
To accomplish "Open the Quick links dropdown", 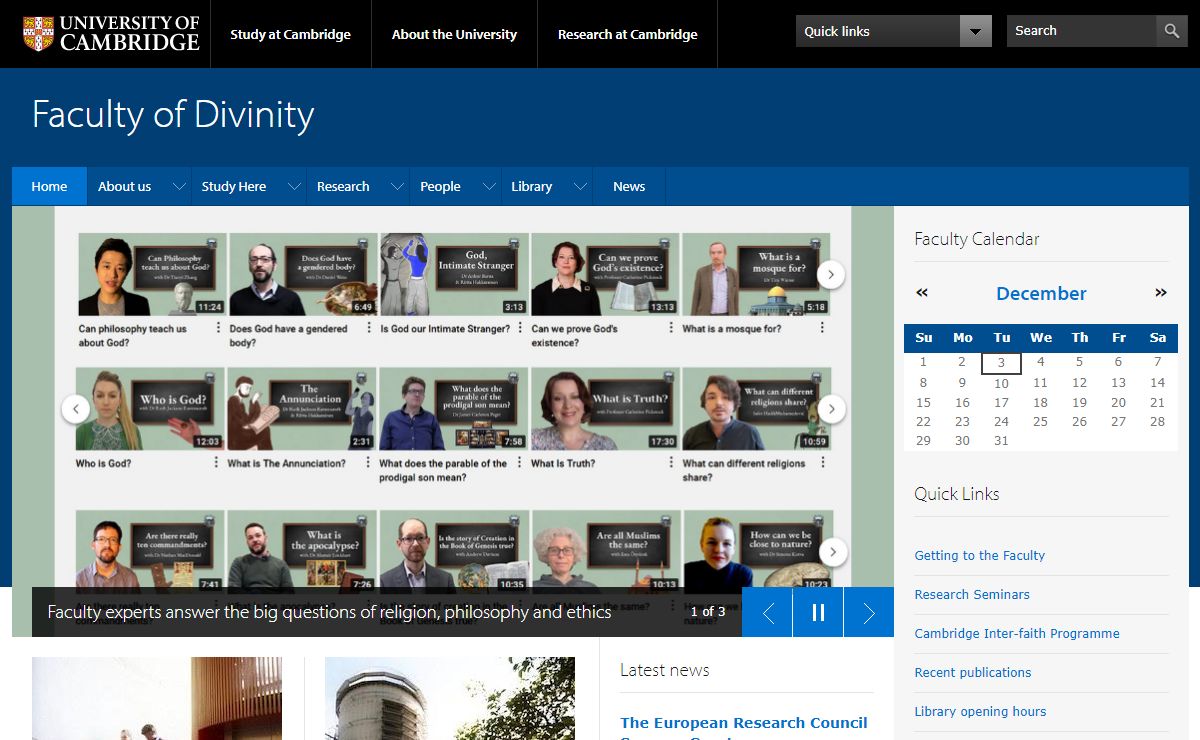I will 894,31.
